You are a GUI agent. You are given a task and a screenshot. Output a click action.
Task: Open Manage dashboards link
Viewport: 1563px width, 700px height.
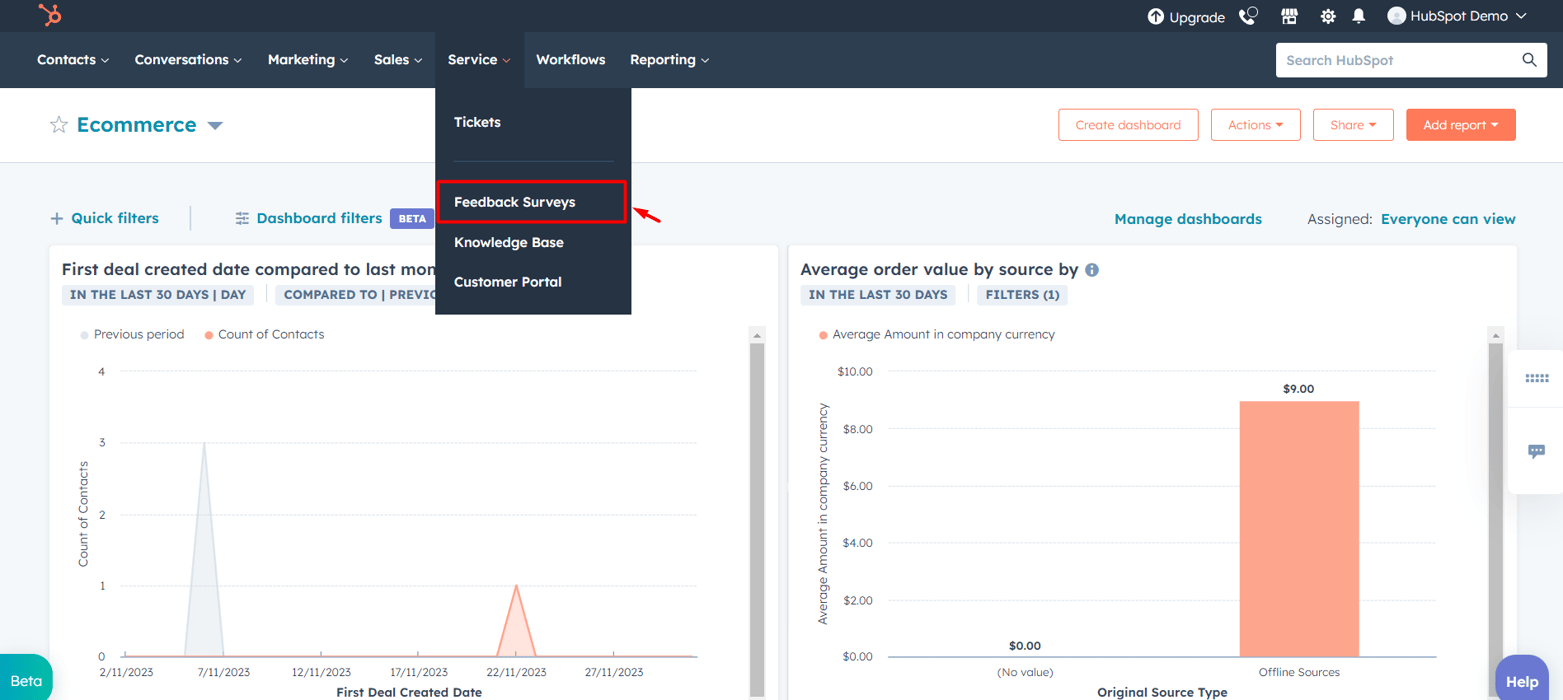pos(1188,218)
